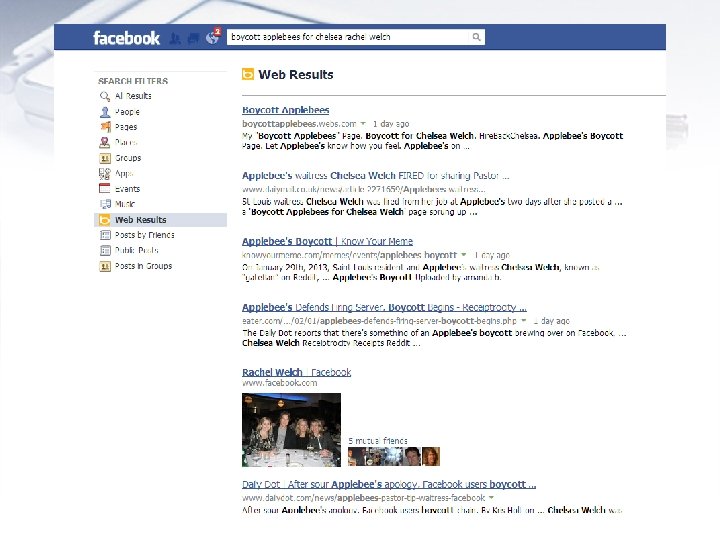Click the dailymail.co.uk URL text
This screenshot has height=540, width=720.
click(364, 189)
